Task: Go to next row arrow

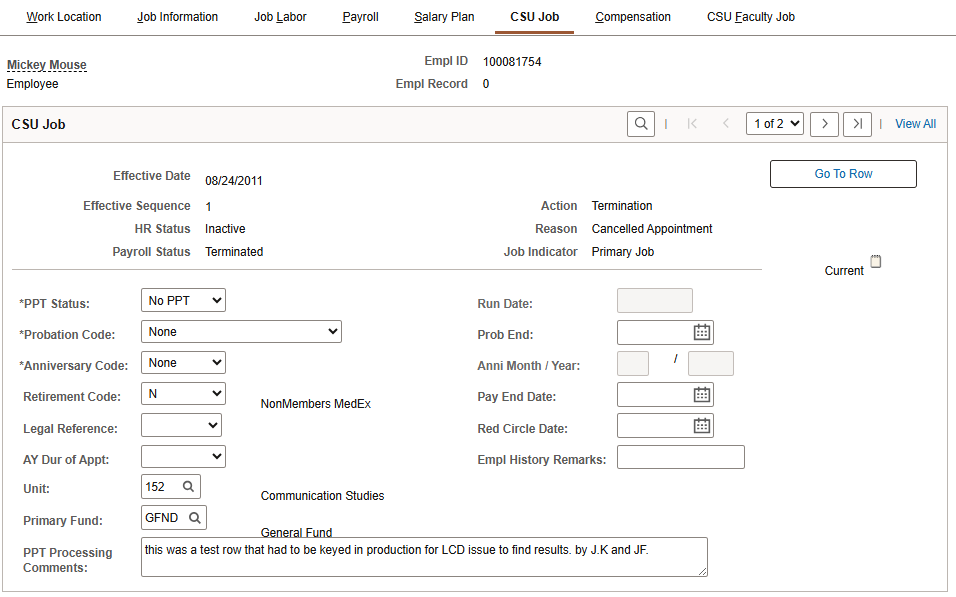Action: pyautogui.click(x=824, y=124)
